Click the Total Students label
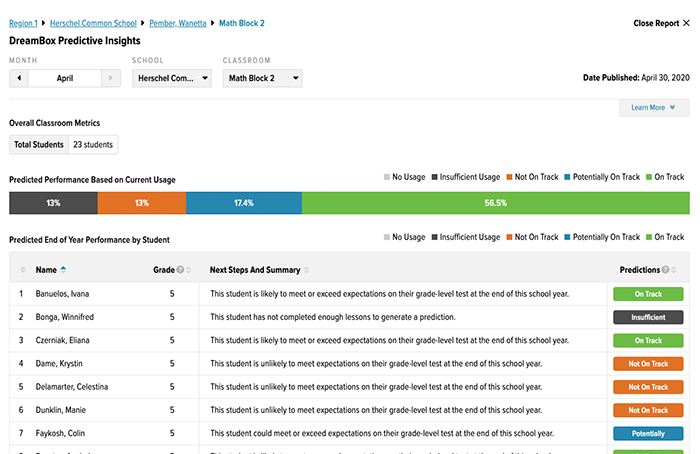This screenshot has height=454, width=700. click(x=39, y=145)
